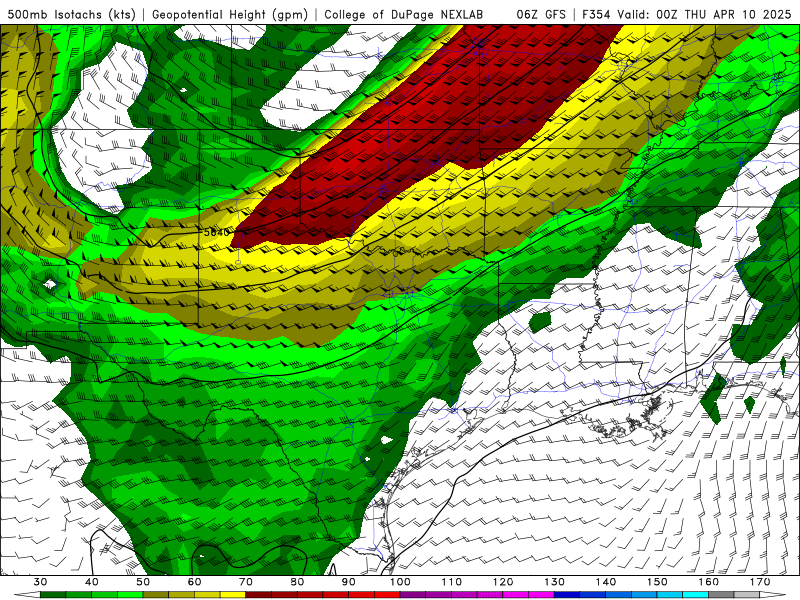The height and width of the screenshot is (600, 800).
Task: Click the legend value '100'
Action: (401, 582)
